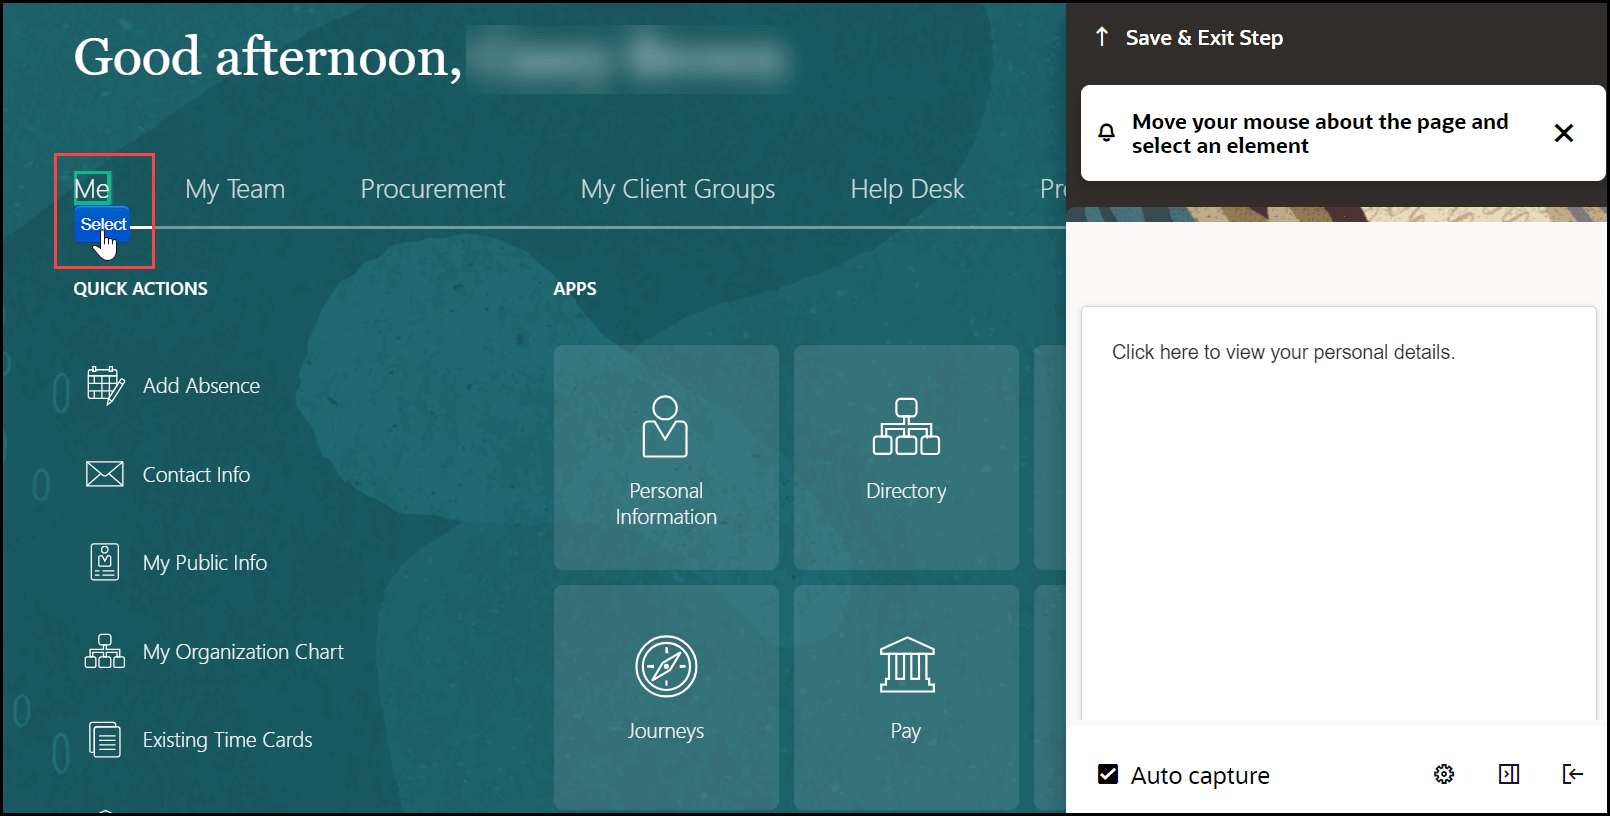The height and width of the screenshot is (816, 1610).
Task: Click the up arrow beside Save & Exit
Action: point(1102,37)
